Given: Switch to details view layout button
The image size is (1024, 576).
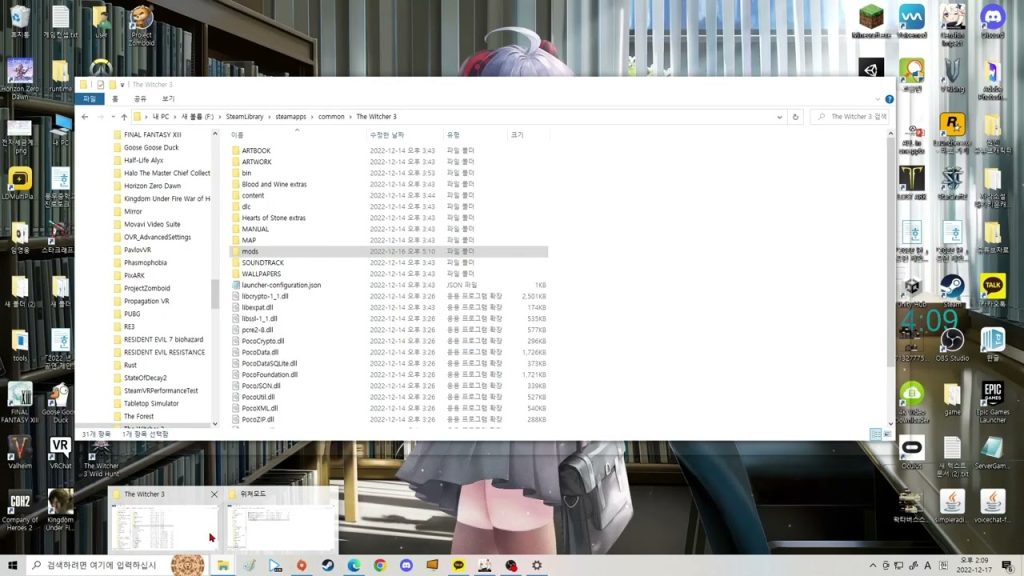Looking at the screenshot, I should click(875, 434).
